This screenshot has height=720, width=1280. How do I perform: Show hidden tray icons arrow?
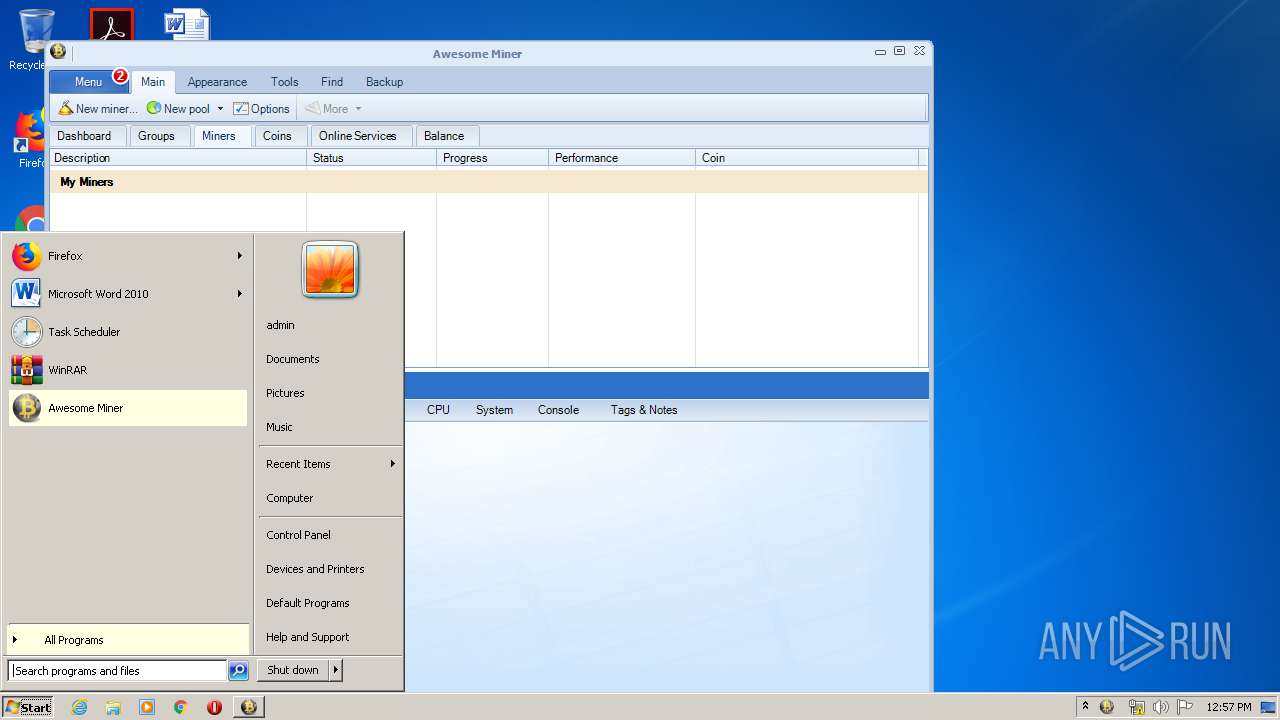click(1085, 707)
